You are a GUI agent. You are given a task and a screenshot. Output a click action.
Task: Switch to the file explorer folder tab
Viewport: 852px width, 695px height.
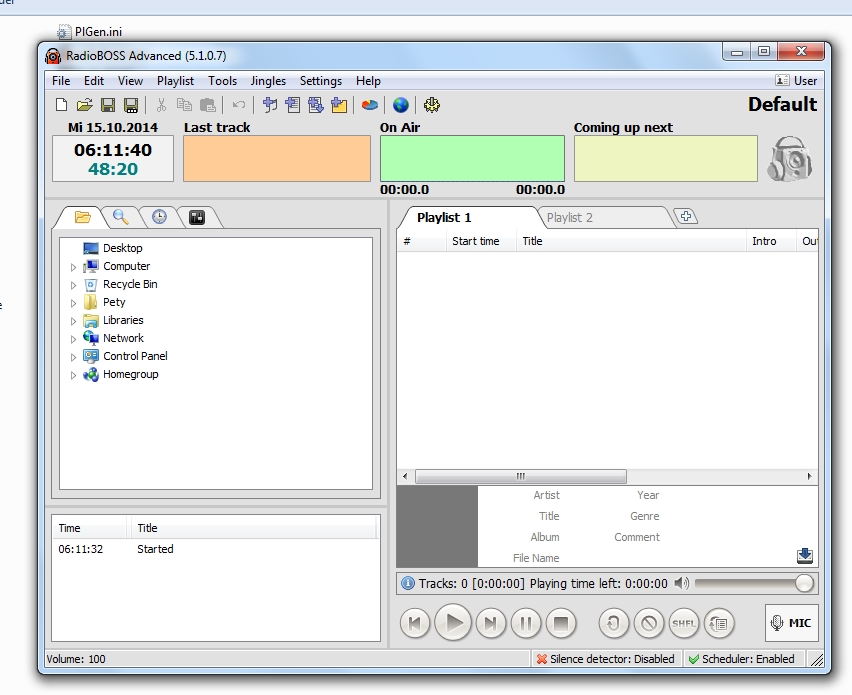point(83,217)
